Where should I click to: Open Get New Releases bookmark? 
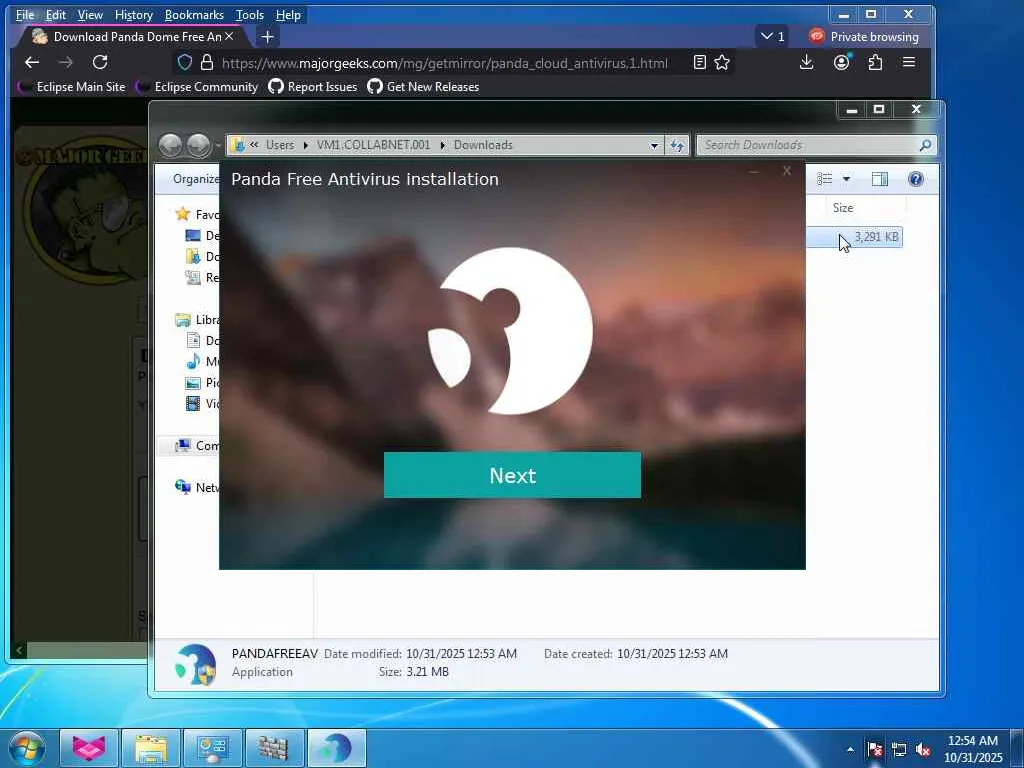click(423, 86)
